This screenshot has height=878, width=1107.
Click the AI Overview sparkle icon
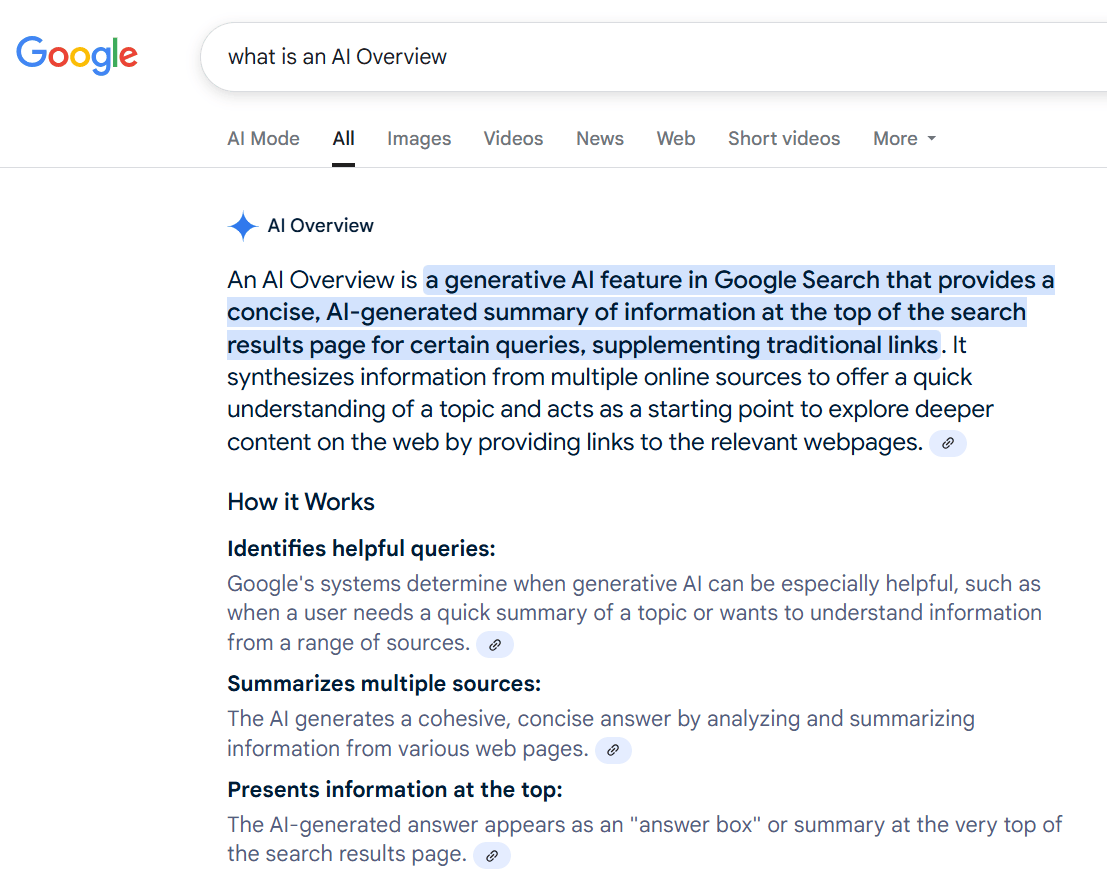tap(243, 226)
